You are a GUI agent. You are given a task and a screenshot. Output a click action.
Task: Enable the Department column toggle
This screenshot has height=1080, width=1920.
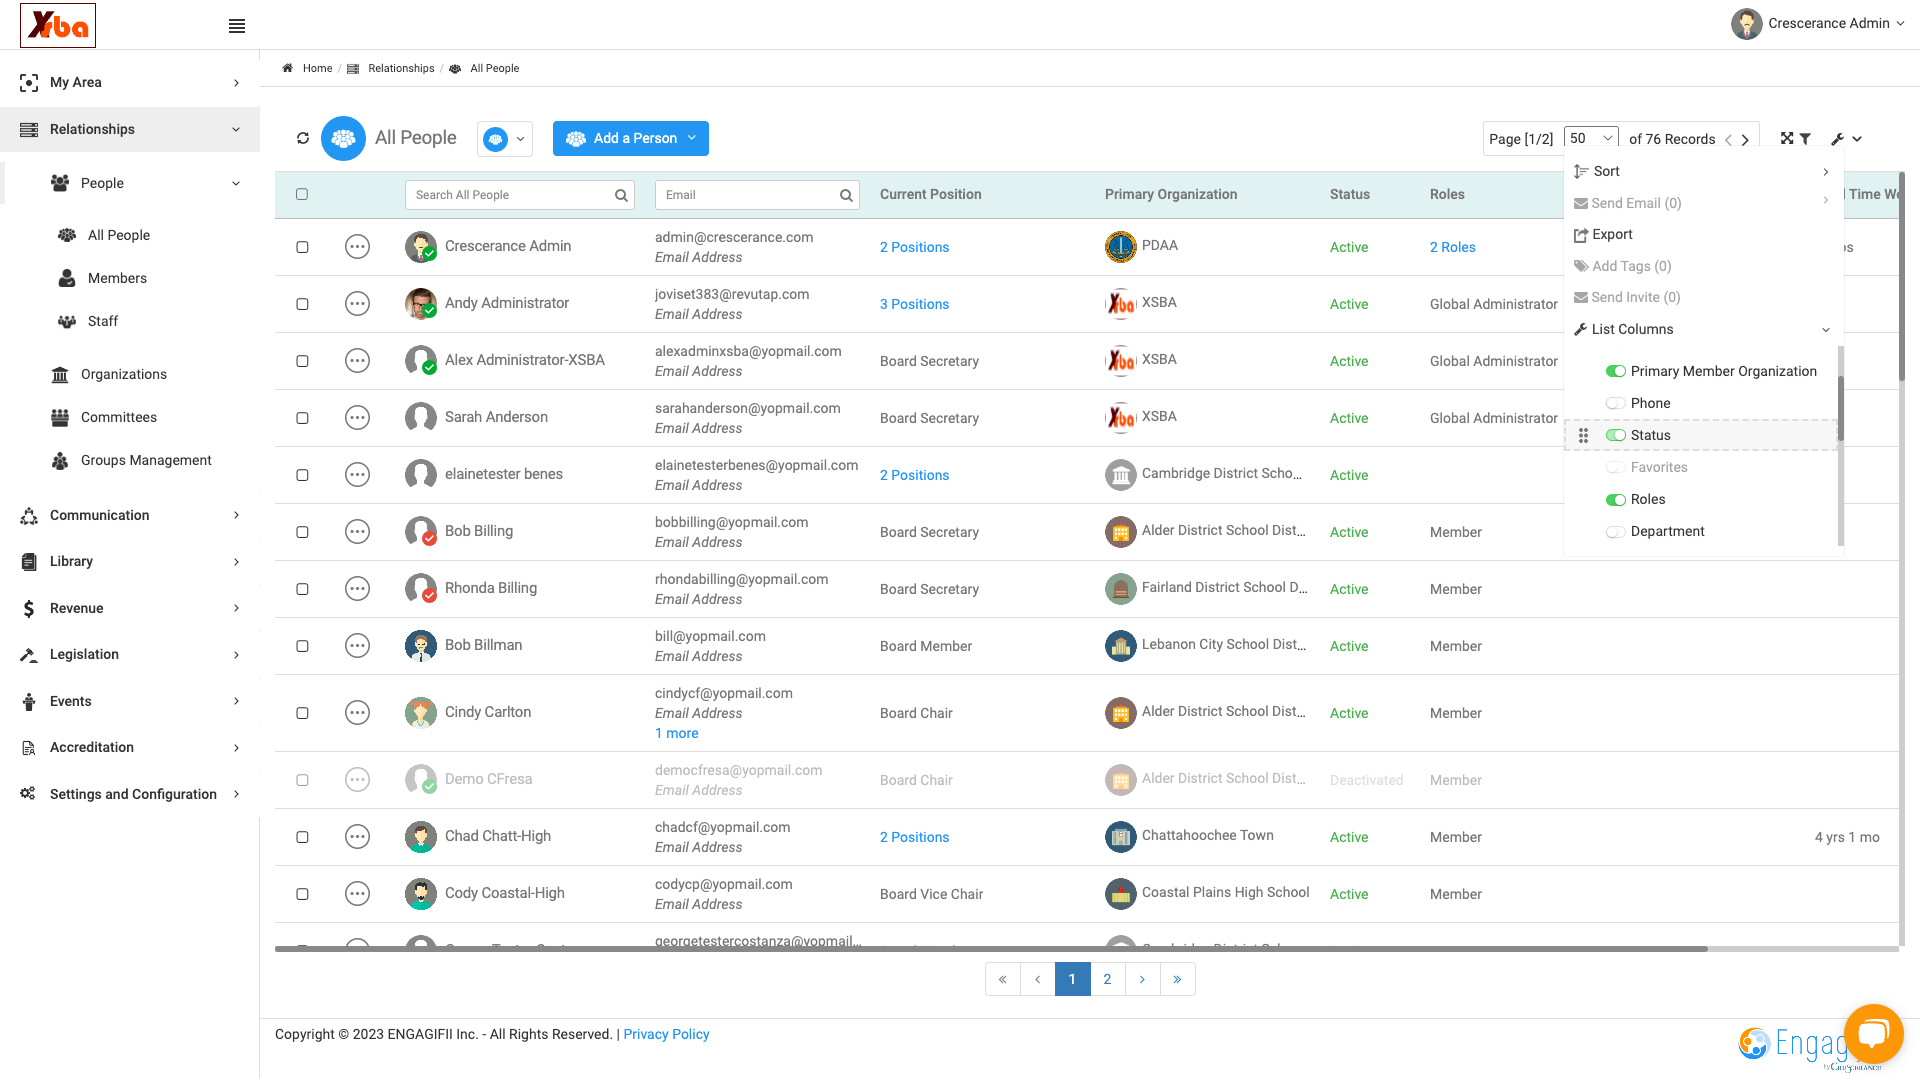[1615, 531]
